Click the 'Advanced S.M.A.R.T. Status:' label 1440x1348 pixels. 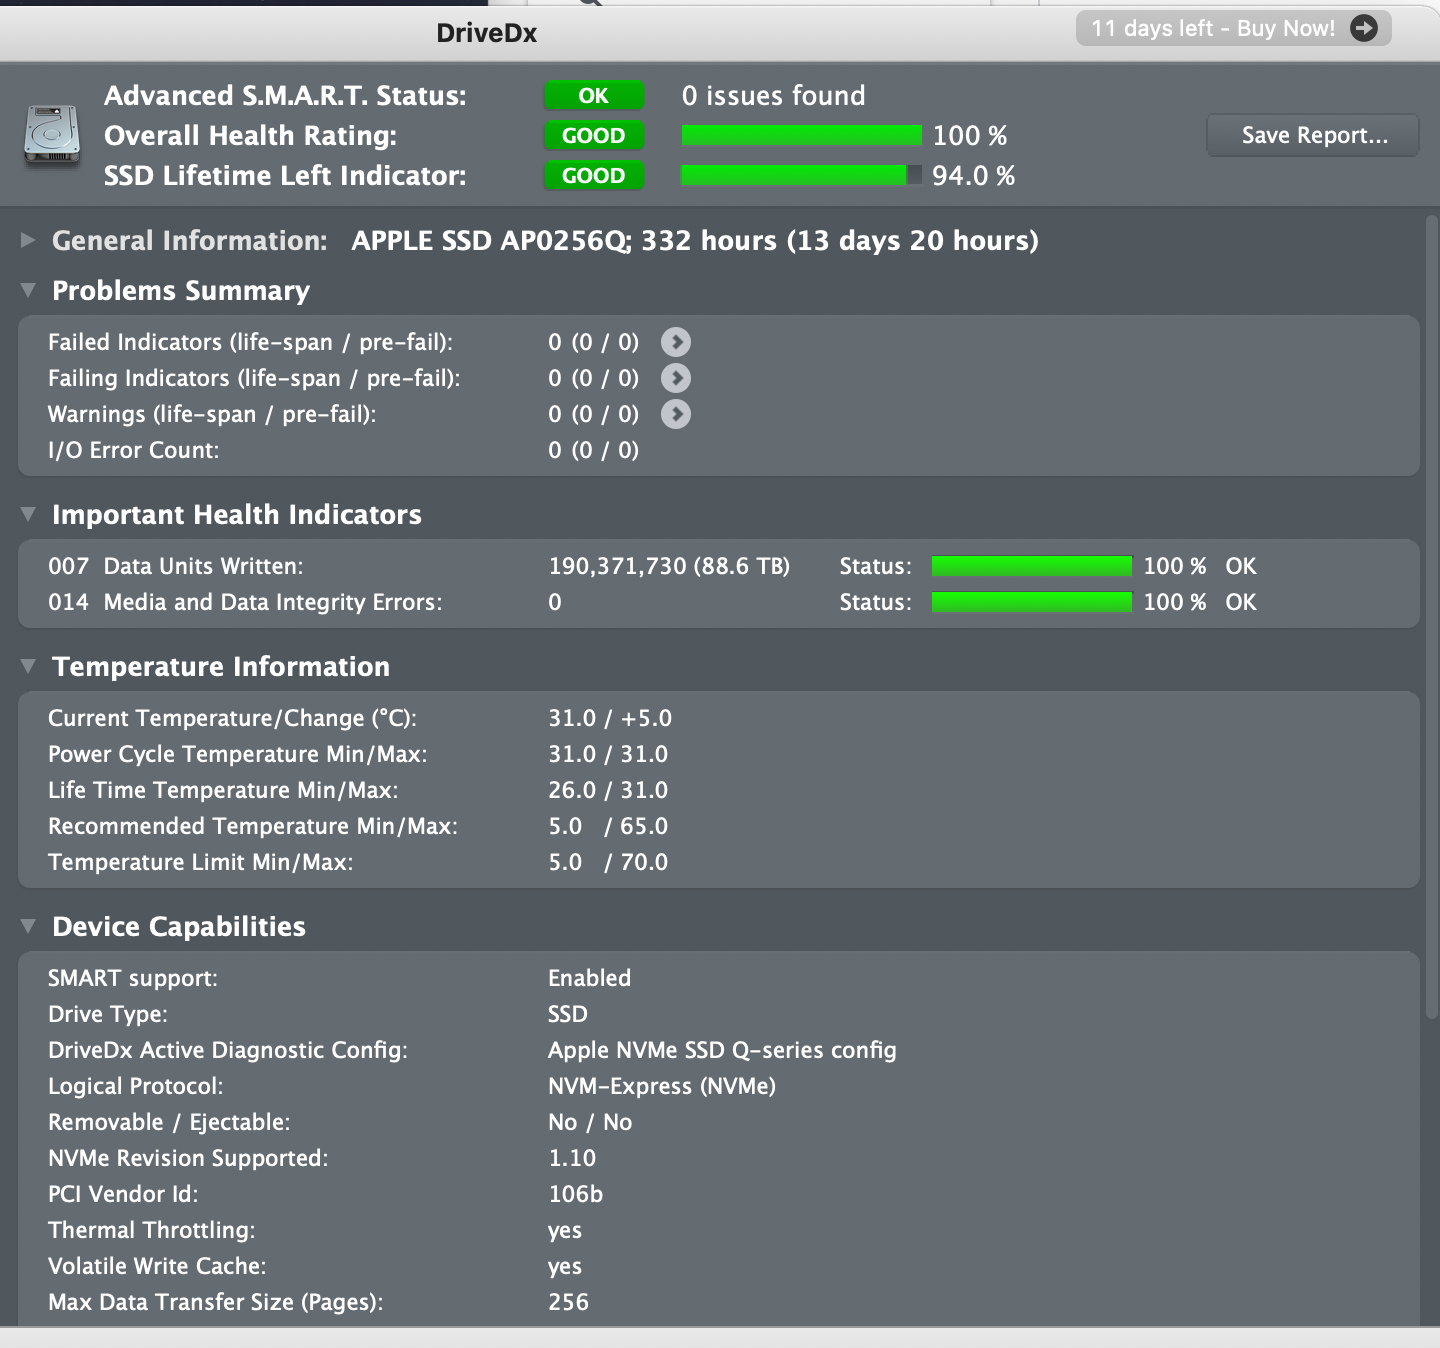click(285, 96)
